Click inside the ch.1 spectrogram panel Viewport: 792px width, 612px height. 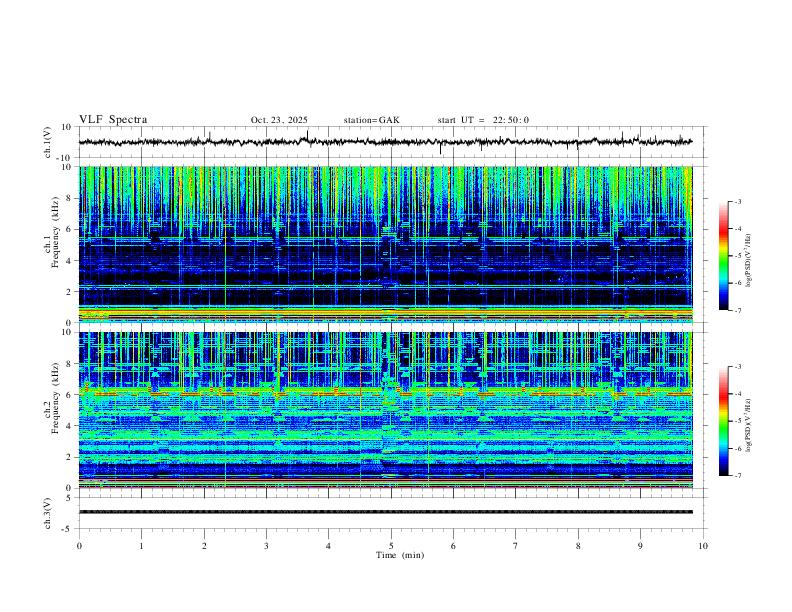385,244
